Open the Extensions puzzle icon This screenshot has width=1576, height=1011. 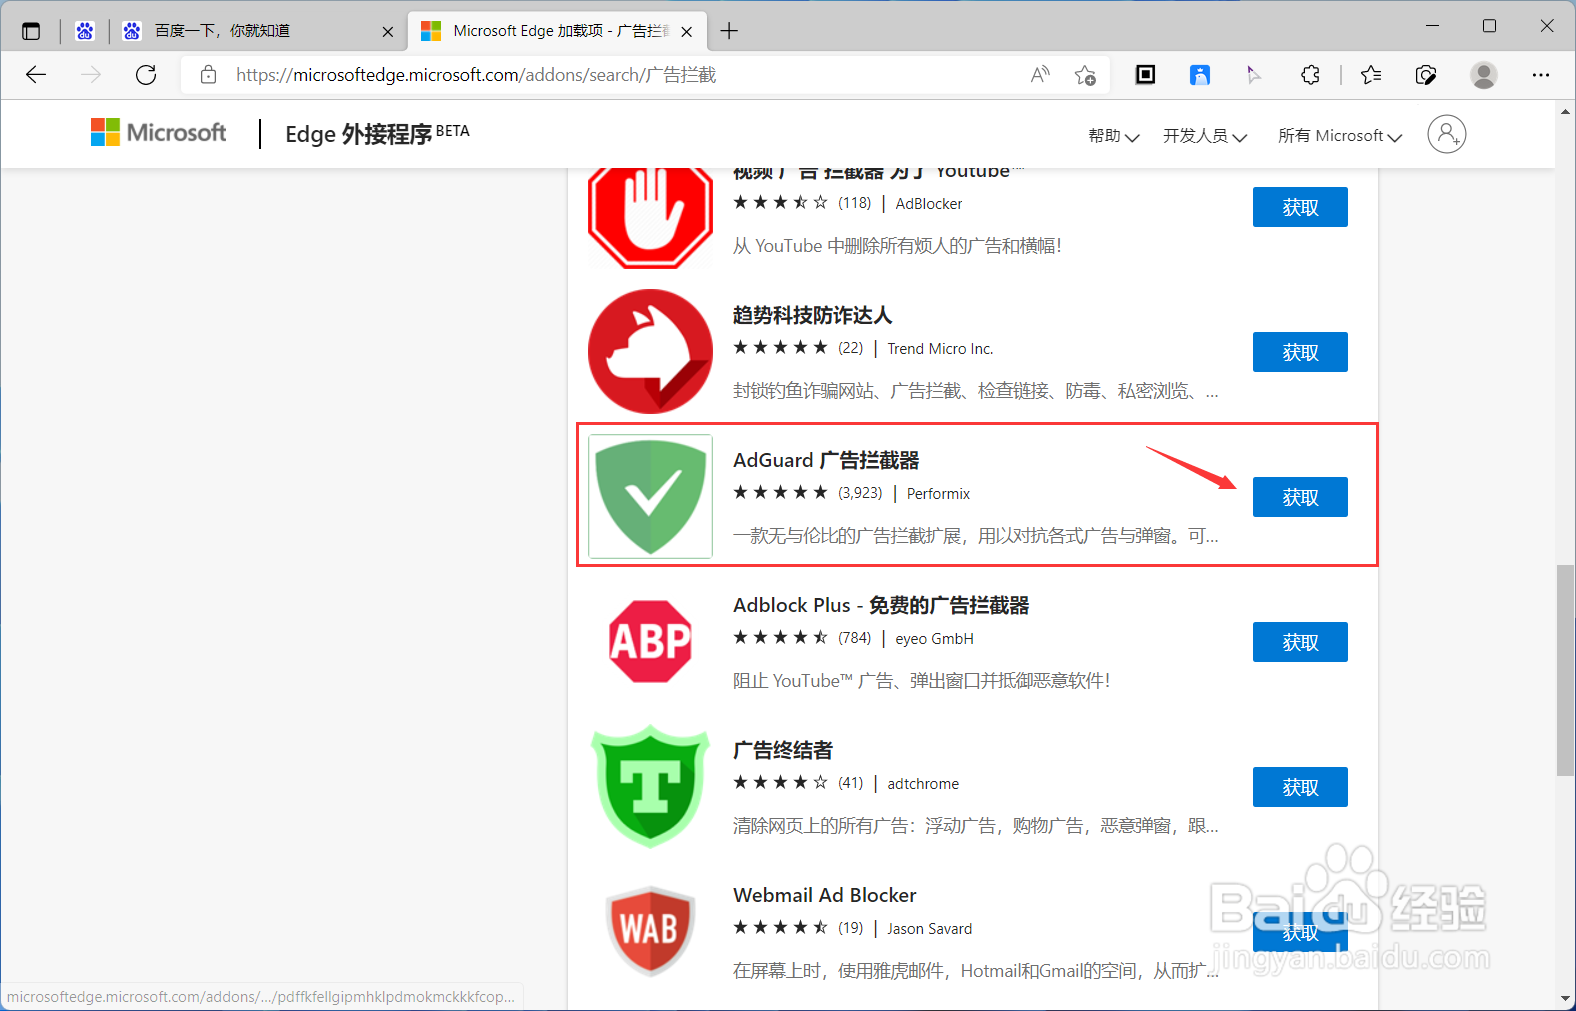click(x=1310, y=74)
